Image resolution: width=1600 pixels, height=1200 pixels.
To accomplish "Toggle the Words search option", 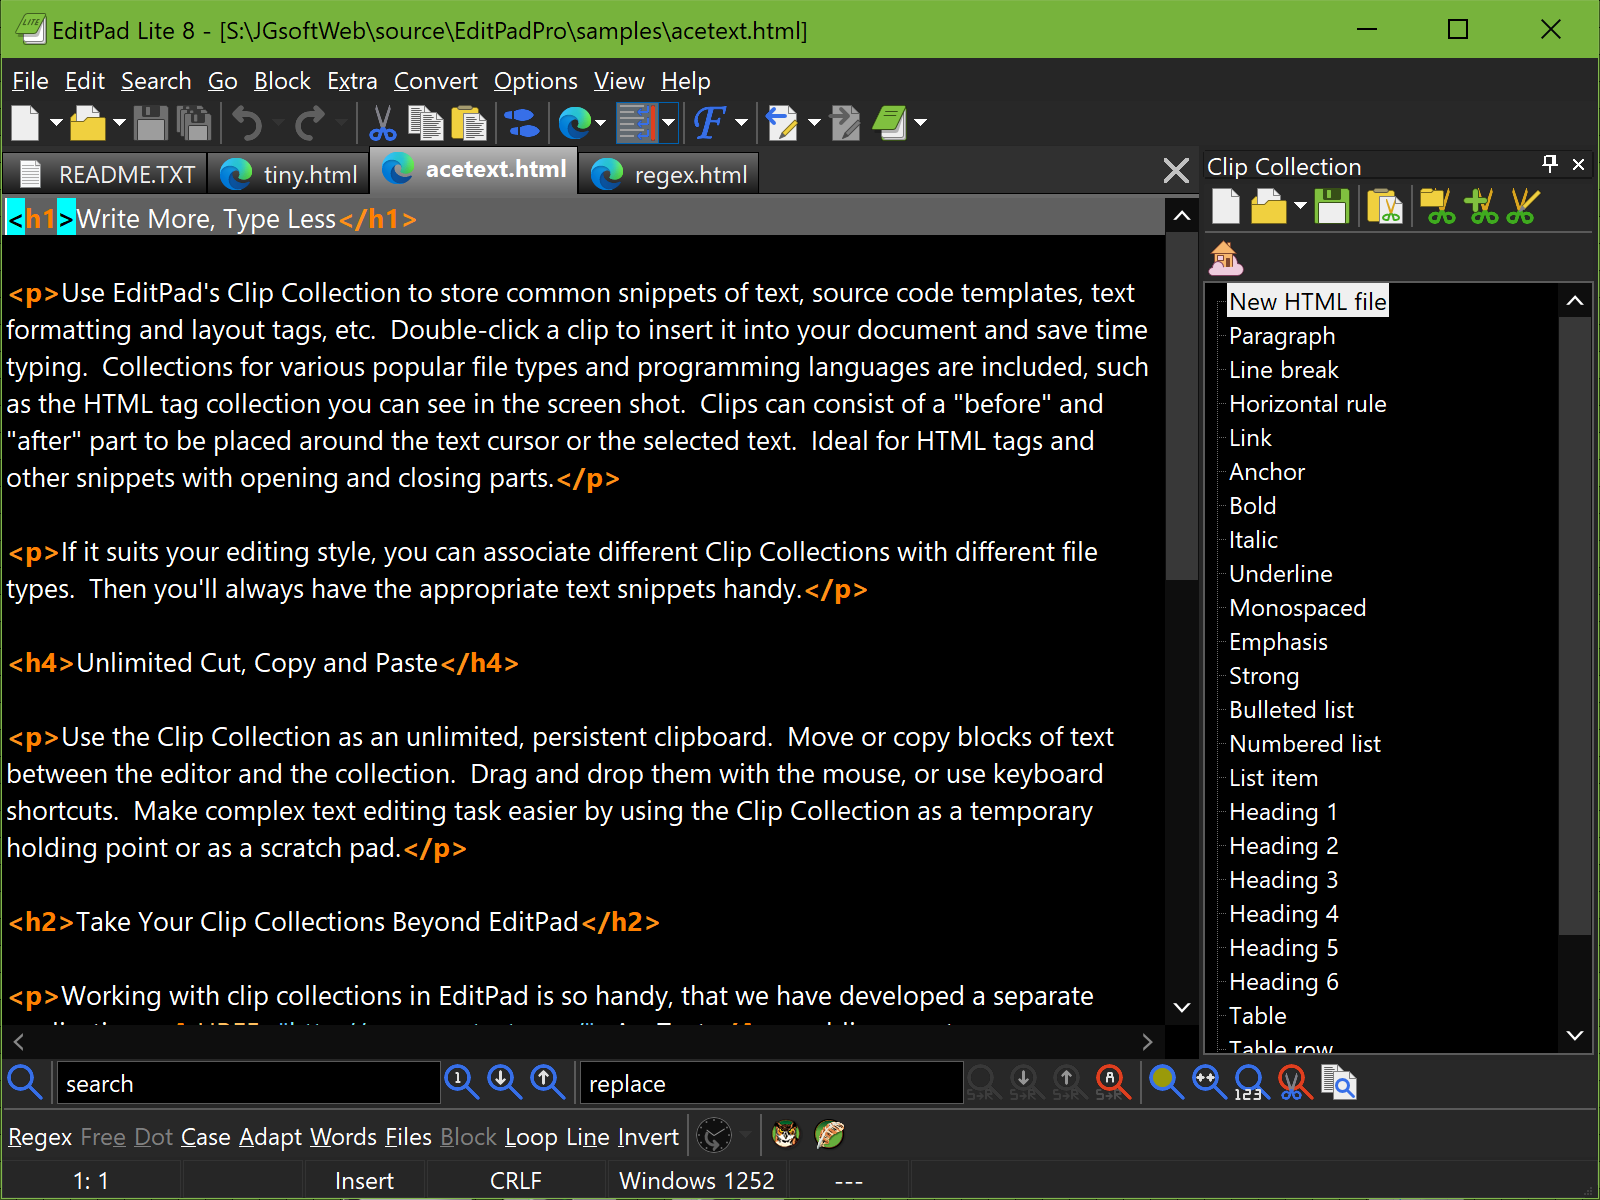I will point(343,1137).
